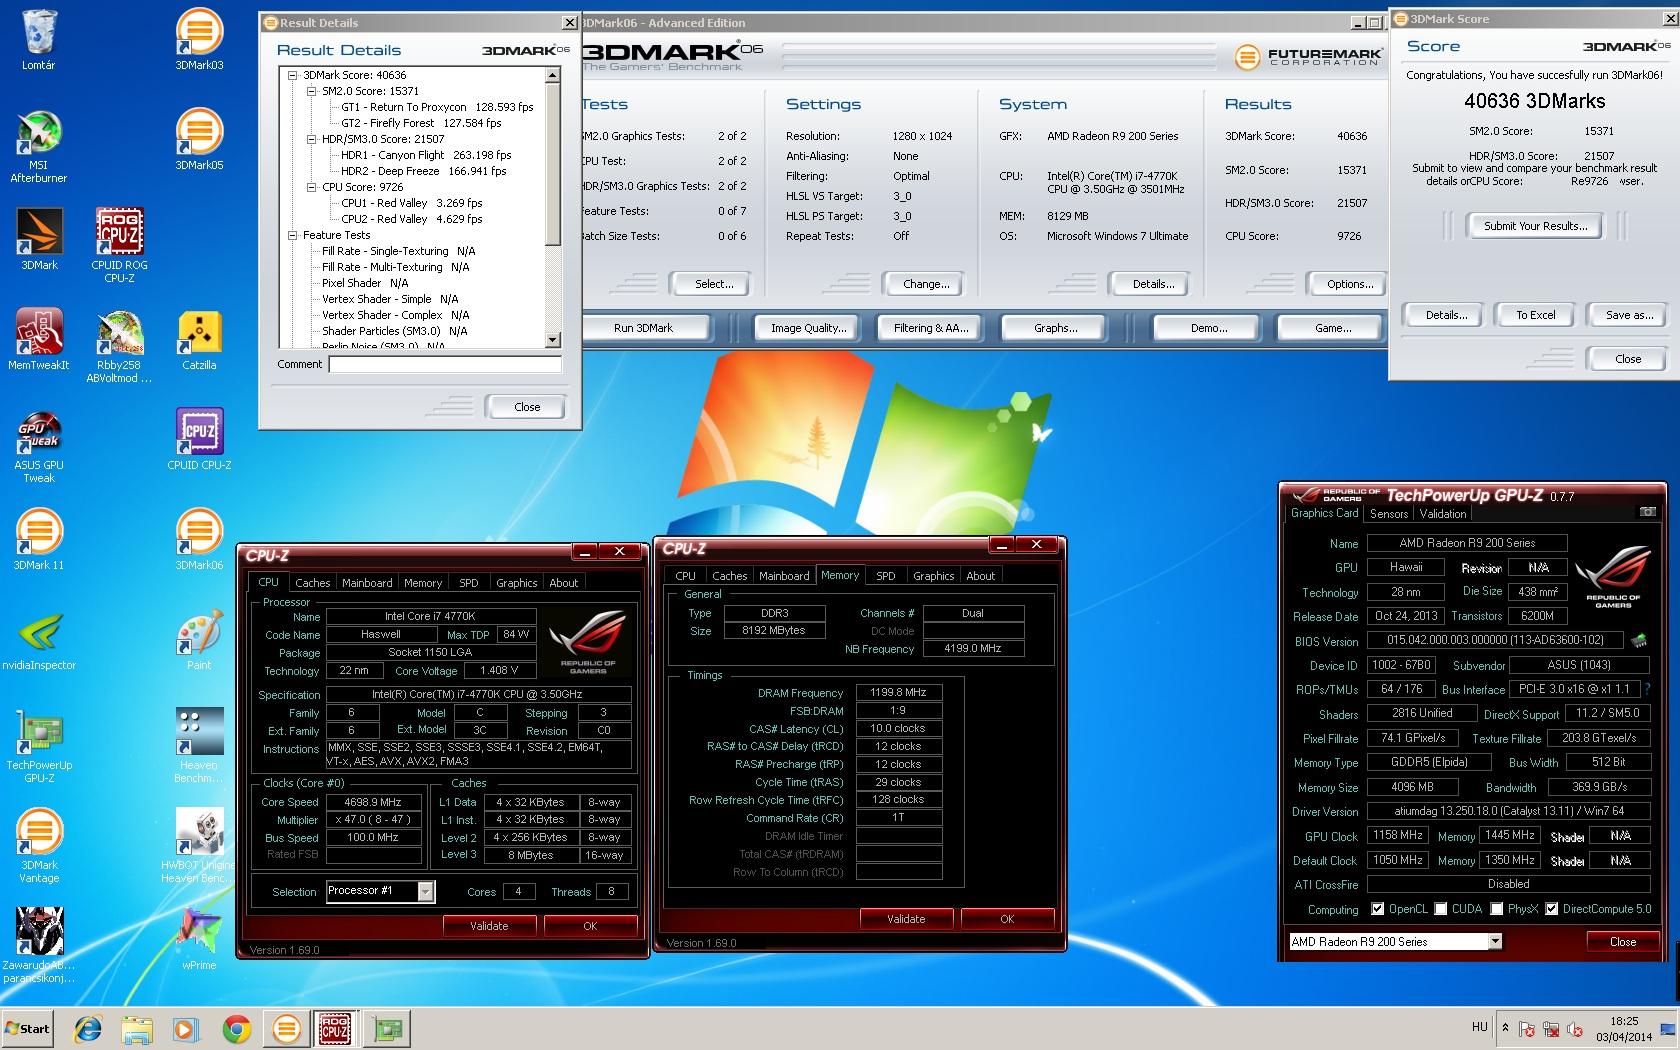
Task: Collapse Feature Tests tree node
Action: click(293, 235)
